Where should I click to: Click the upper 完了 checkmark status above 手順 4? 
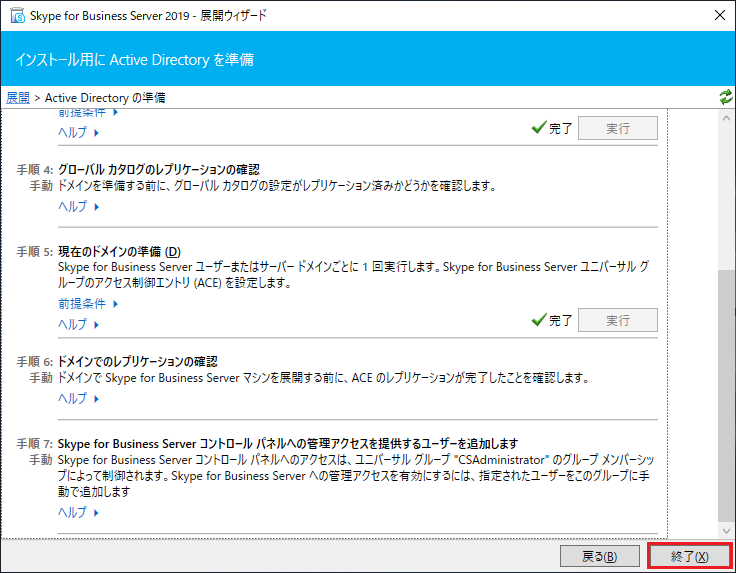pyautogui.click(x=552, y=128)
